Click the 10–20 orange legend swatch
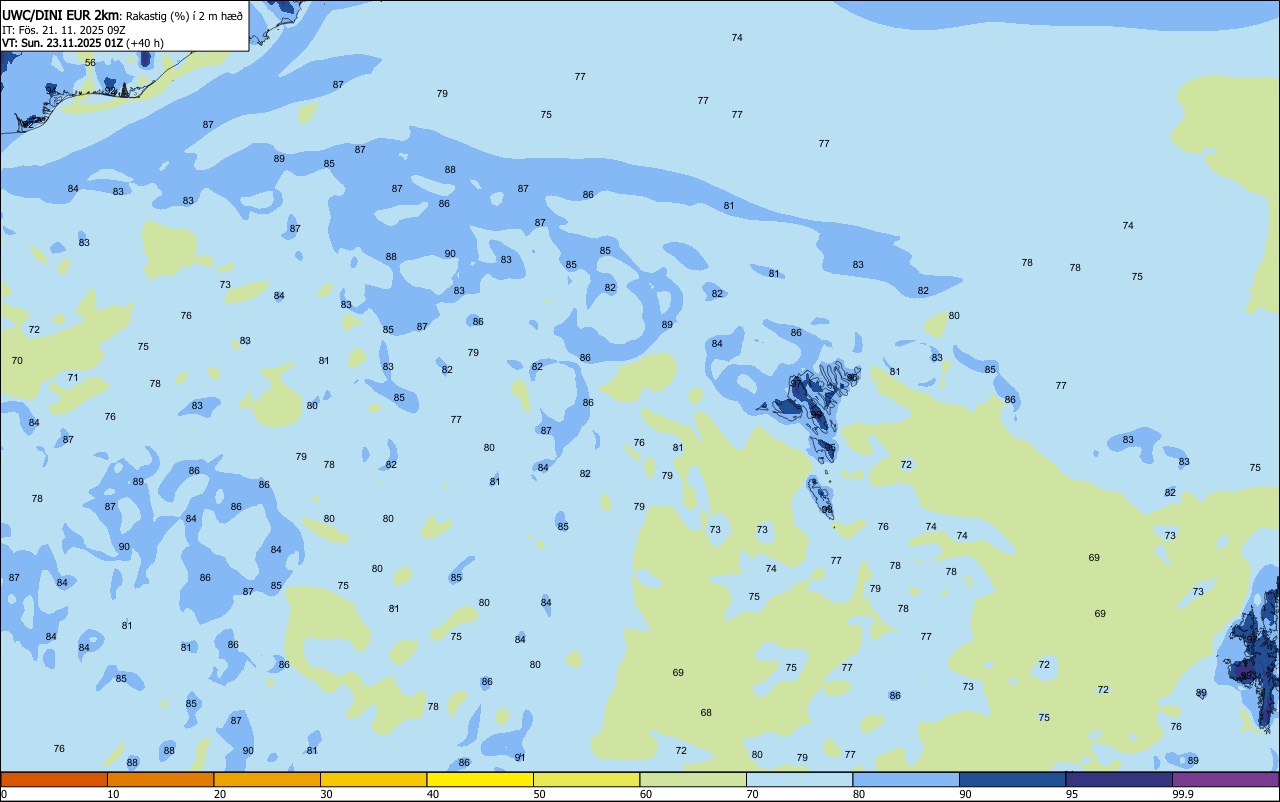Image resolution: width=1280 pixels, height=802 pixels. 160,779
